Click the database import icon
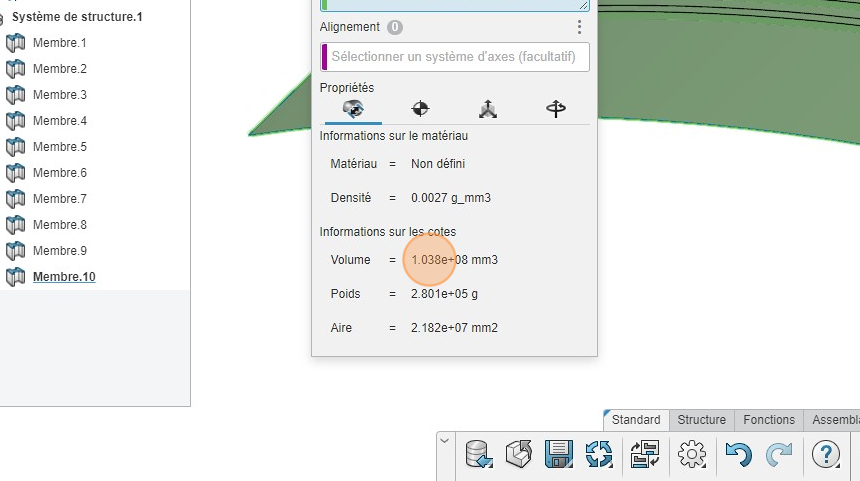 (478, 454)
